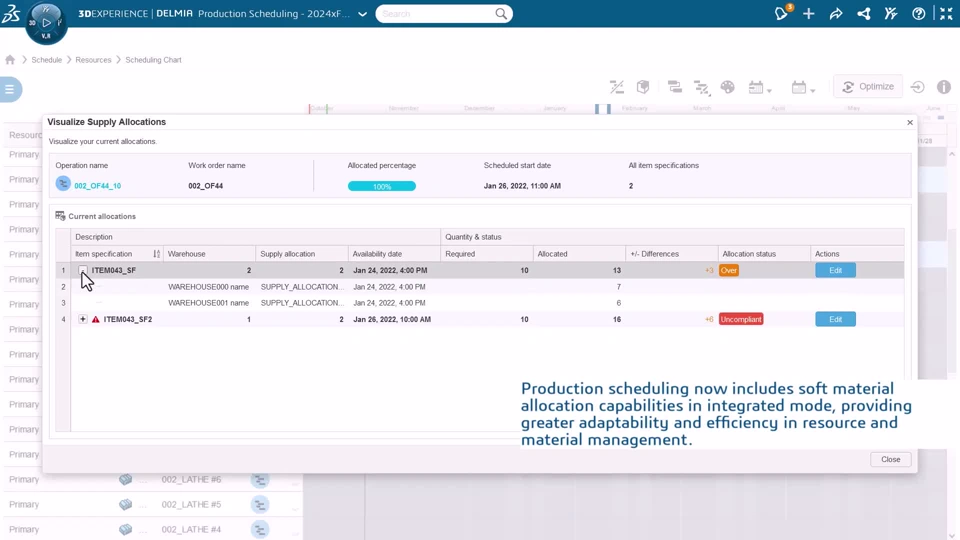Open the side menu hamburger button

coord(10,89)
